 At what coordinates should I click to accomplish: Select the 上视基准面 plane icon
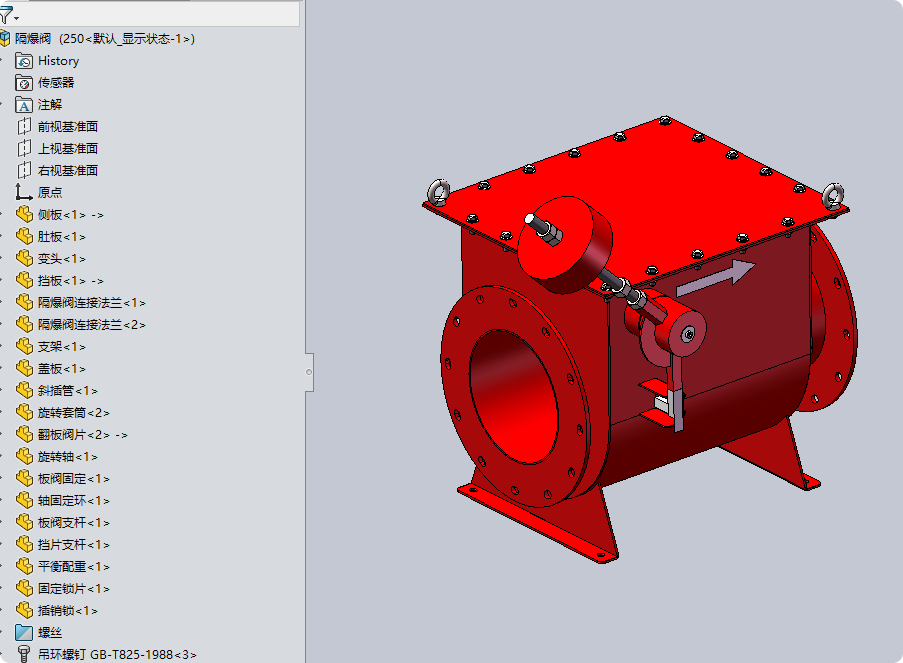point(24,149)
